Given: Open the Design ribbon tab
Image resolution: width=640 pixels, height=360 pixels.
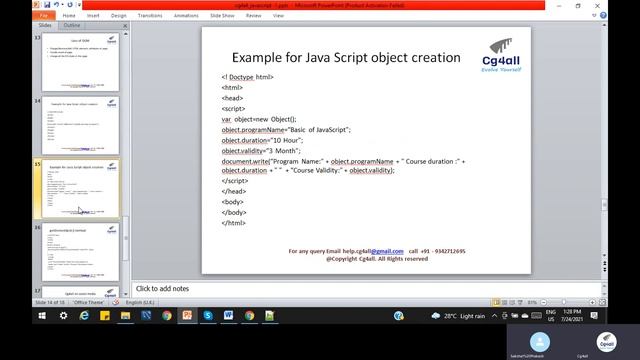Looking at the screenshot, I should point(118,16).
